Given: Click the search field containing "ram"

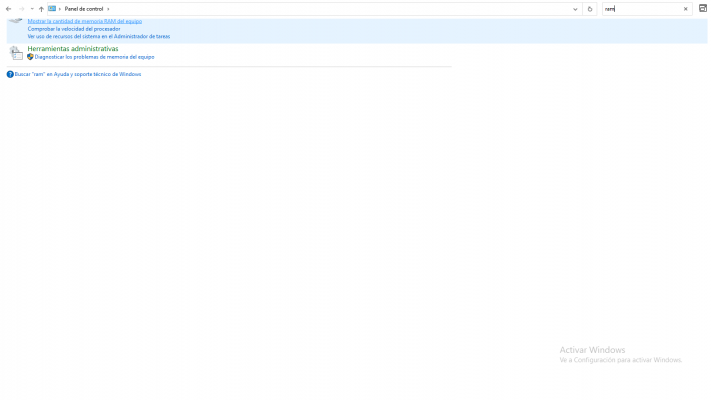Looking at the screenshot, I should 640,9.
